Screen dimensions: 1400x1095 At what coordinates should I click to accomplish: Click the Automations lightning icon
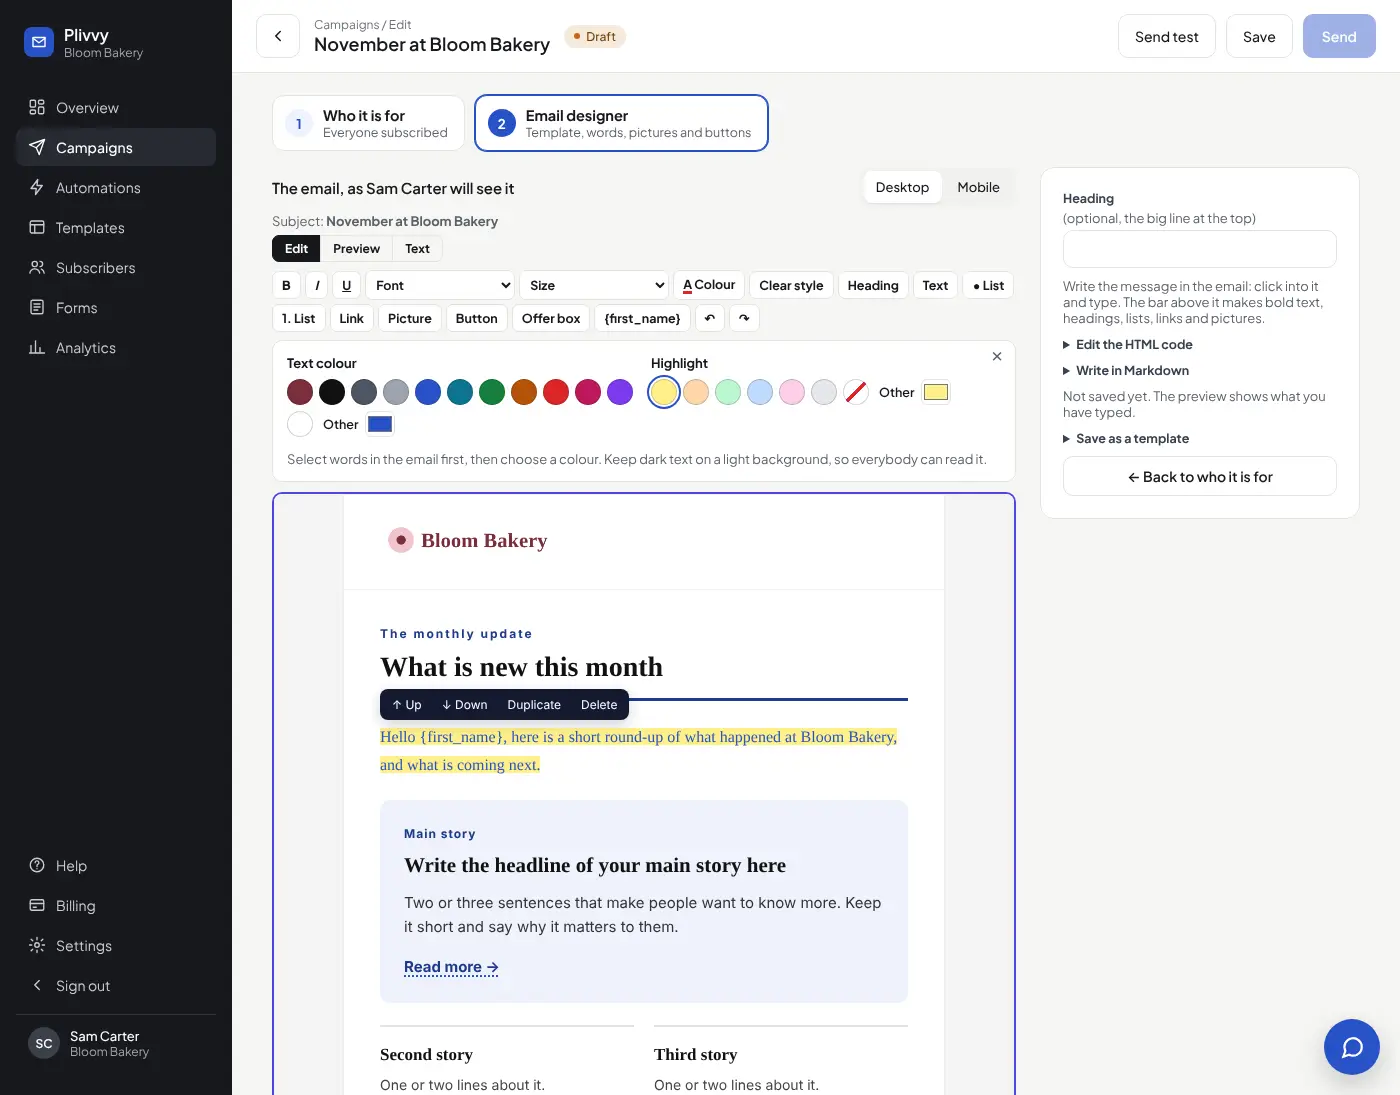point(37,187)
